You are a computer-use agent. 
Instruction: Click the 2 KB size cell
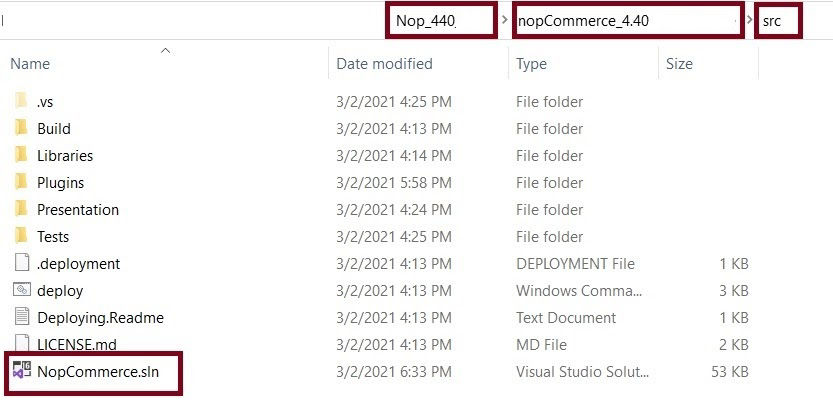[734, 345]
